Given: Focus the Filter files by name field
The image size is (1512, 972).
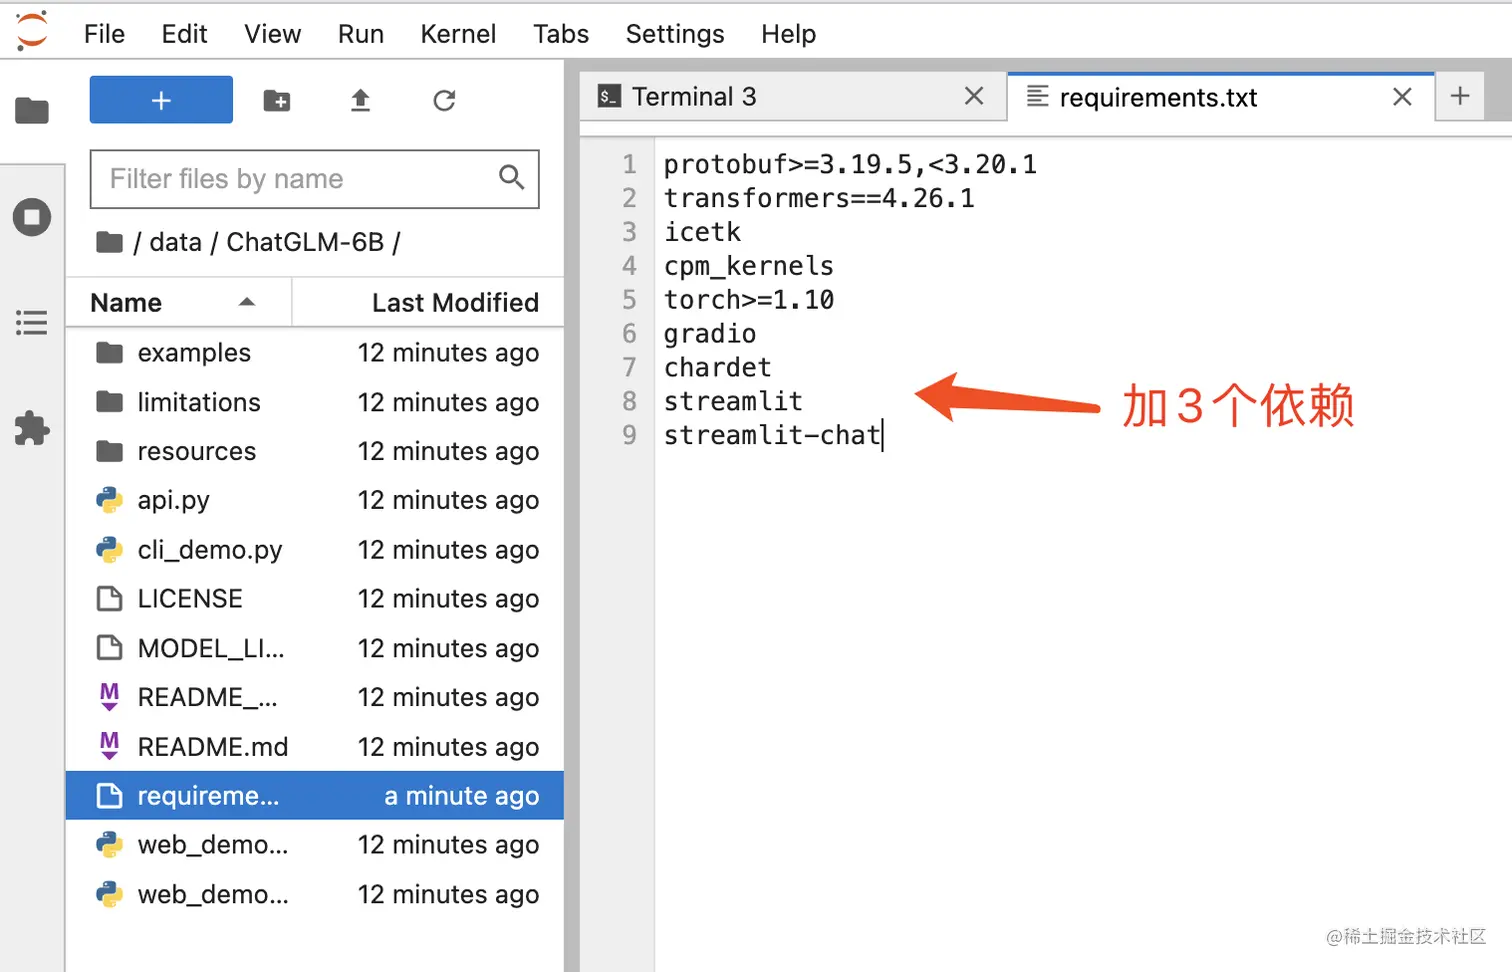Looking at the screenshot, I should [x=314, y=179].
